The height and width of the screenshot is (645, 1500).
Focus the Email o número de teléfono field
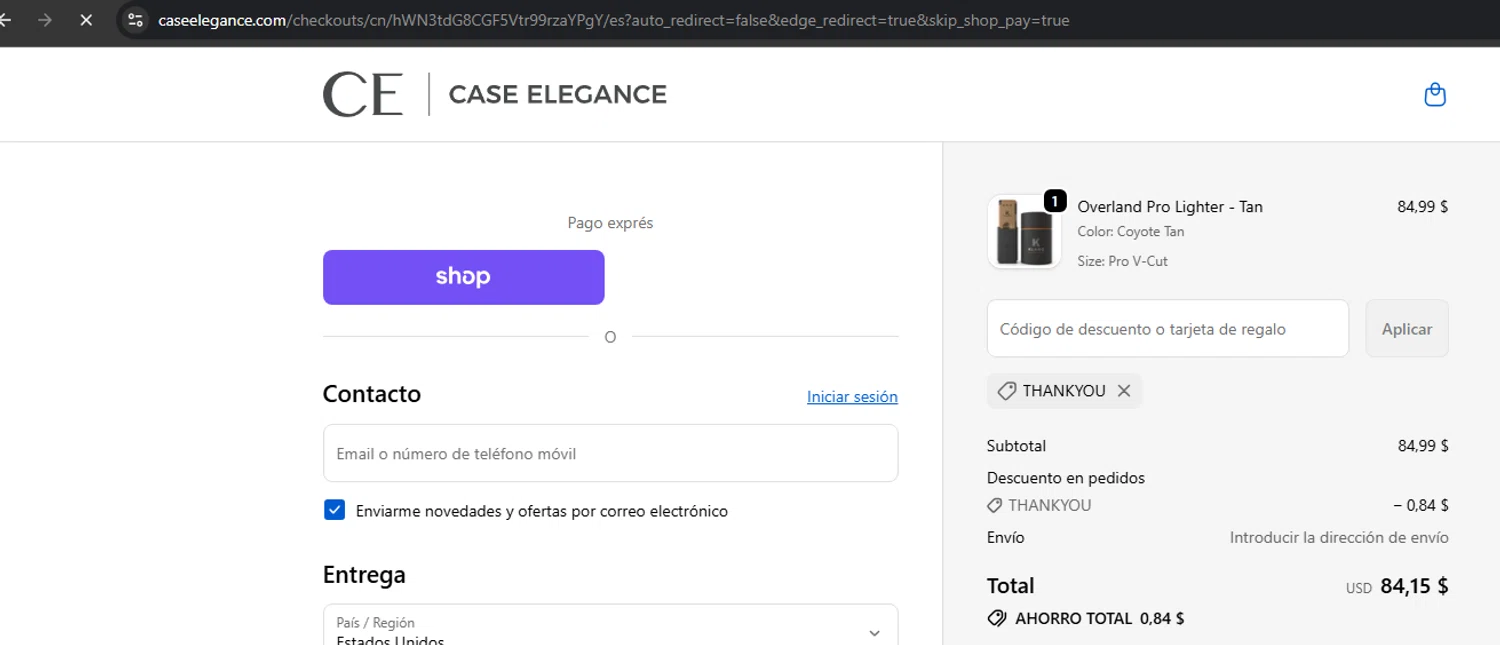pos(610,453)
